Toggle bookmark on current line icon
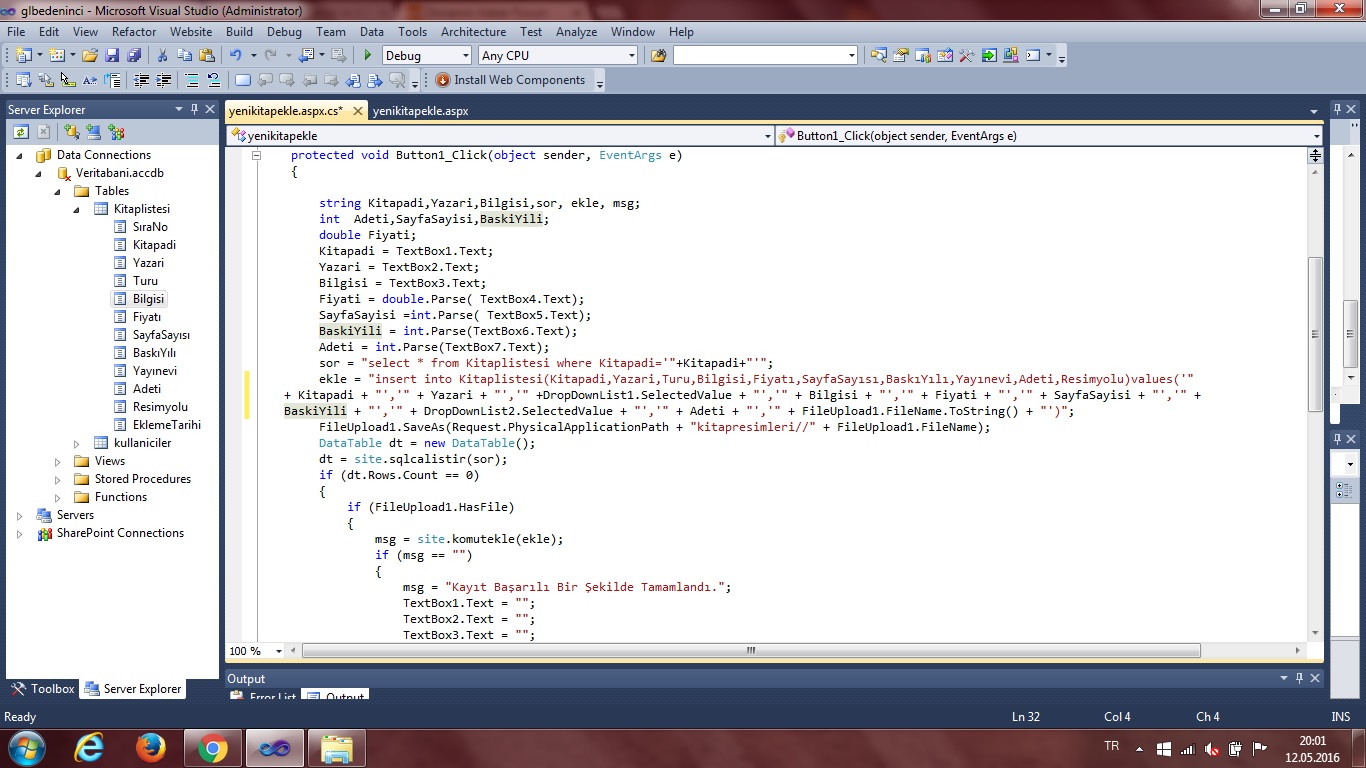Image resolution: width=1366 pixels, height=768 pixels. (x=242, y=80)
